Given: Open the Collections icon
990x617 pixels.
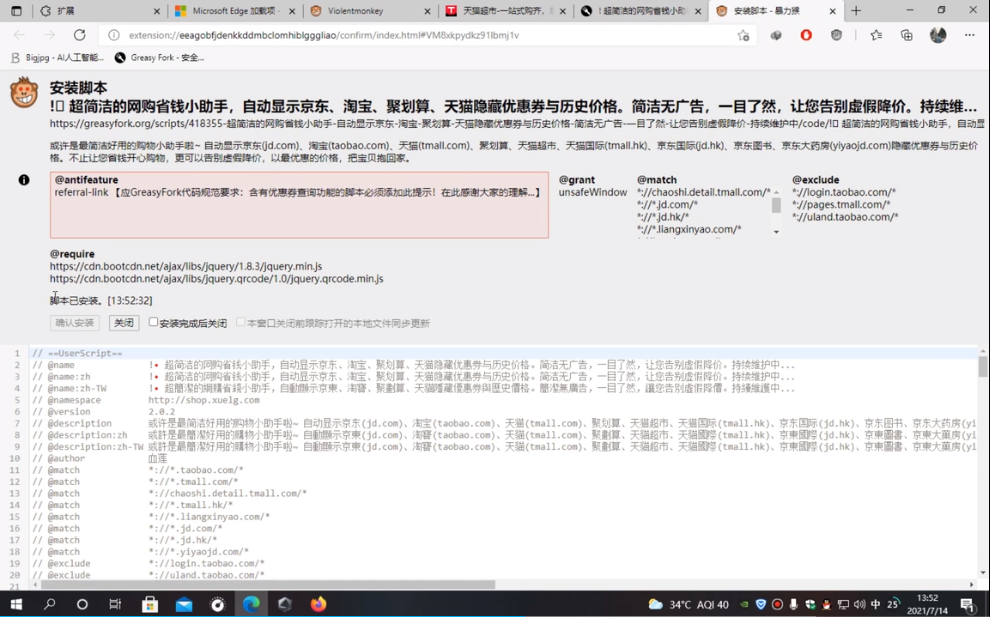Looking at the screenshot, I should pyautogui.click(x=907, y=35).
